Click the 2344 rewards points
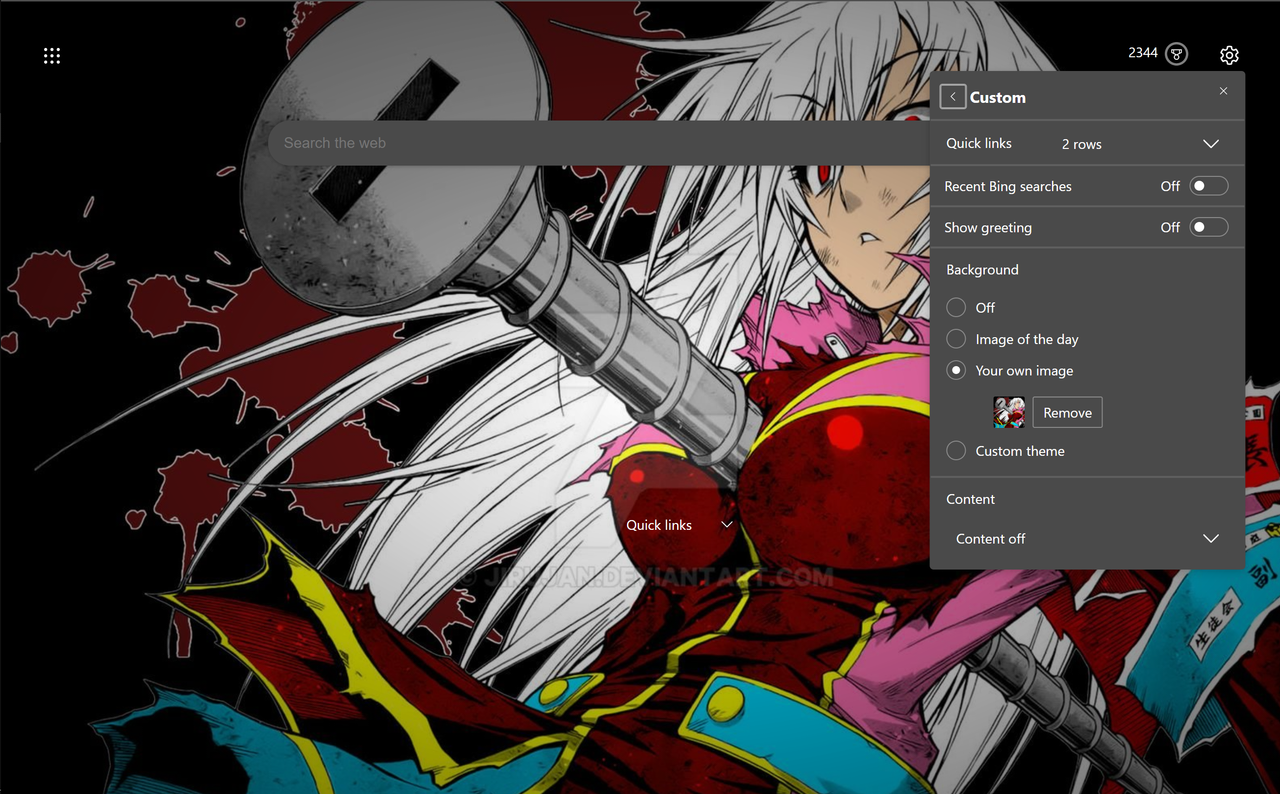This screenshot has height=794, width=1280. (x=1143, y=53)
